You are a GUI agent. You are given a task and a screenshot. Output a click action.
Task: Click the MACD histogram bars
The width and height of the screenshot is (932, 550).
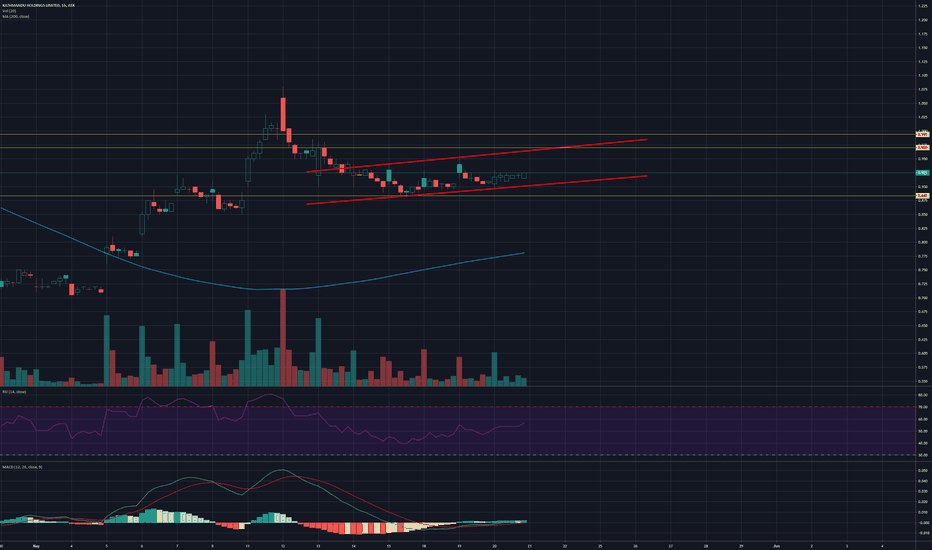(262, 521)
